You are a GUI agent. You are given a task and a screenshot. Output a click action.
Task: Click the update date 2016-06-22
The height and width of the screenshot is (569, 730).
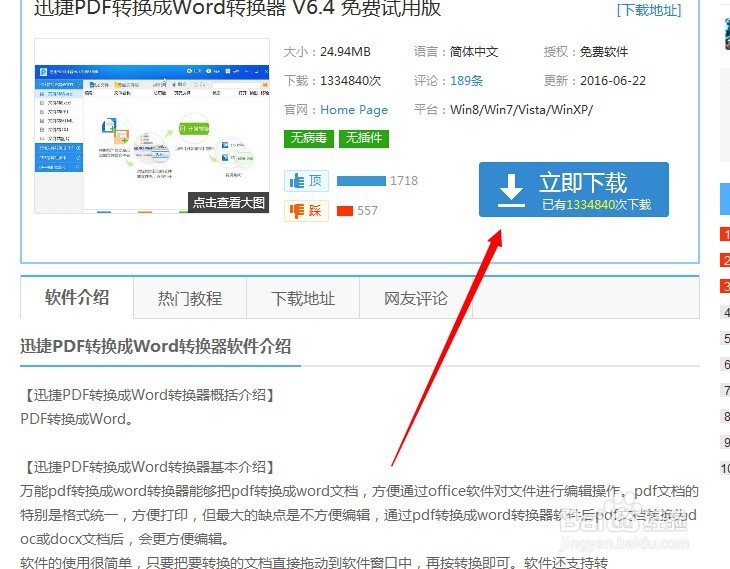[613, 81]
